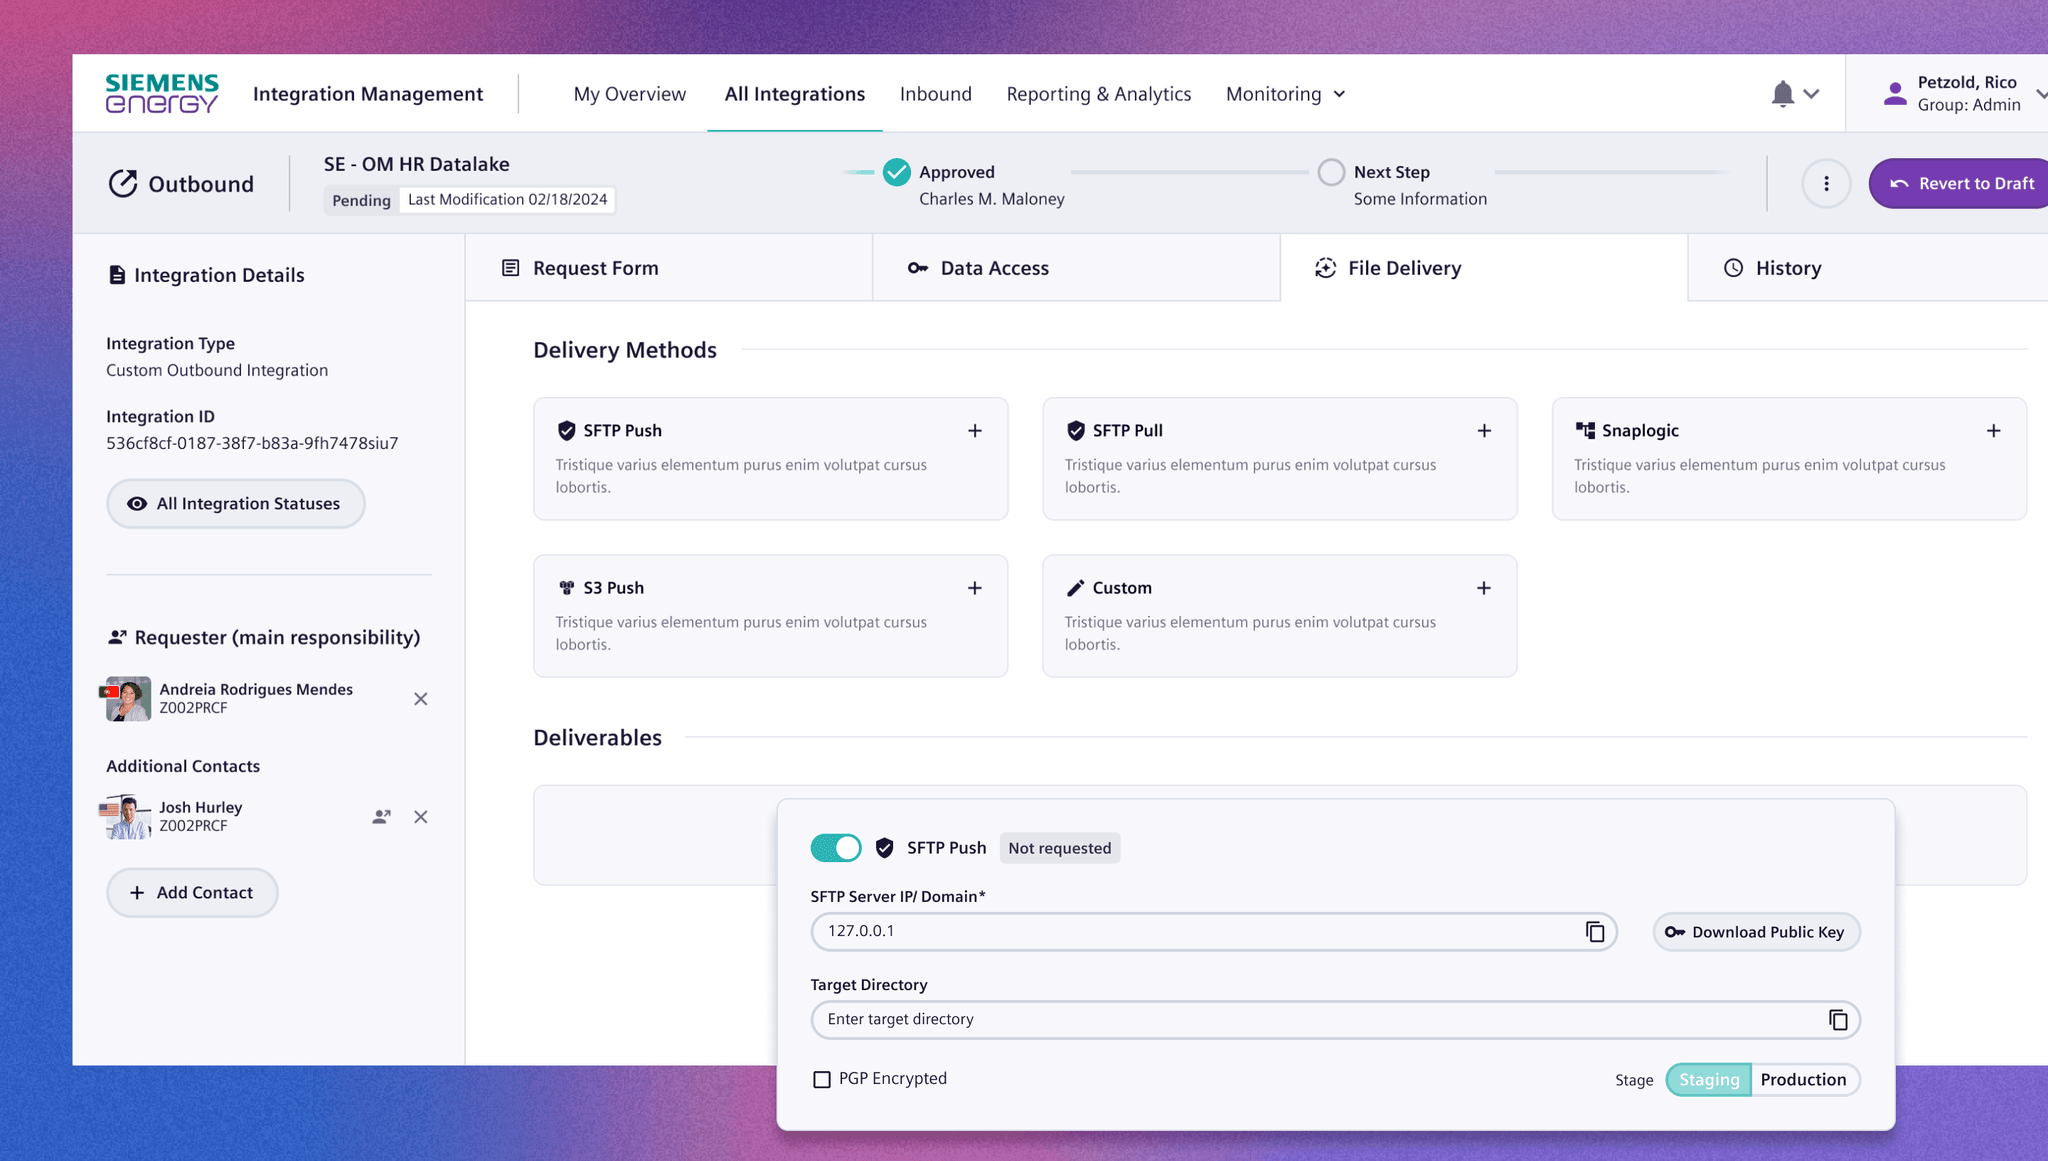Add the Snaplogic delivery method plus icon

click(1993, 431)
